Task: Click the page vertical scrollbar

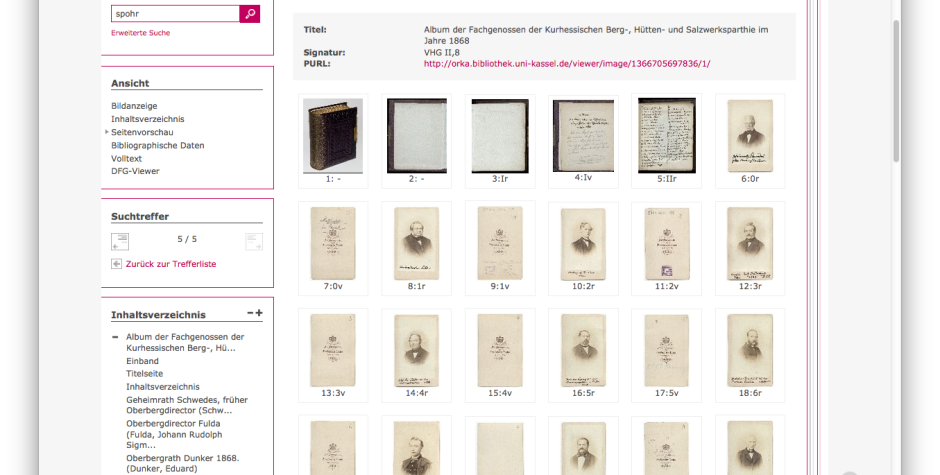Action: click(x=896, y=90)
